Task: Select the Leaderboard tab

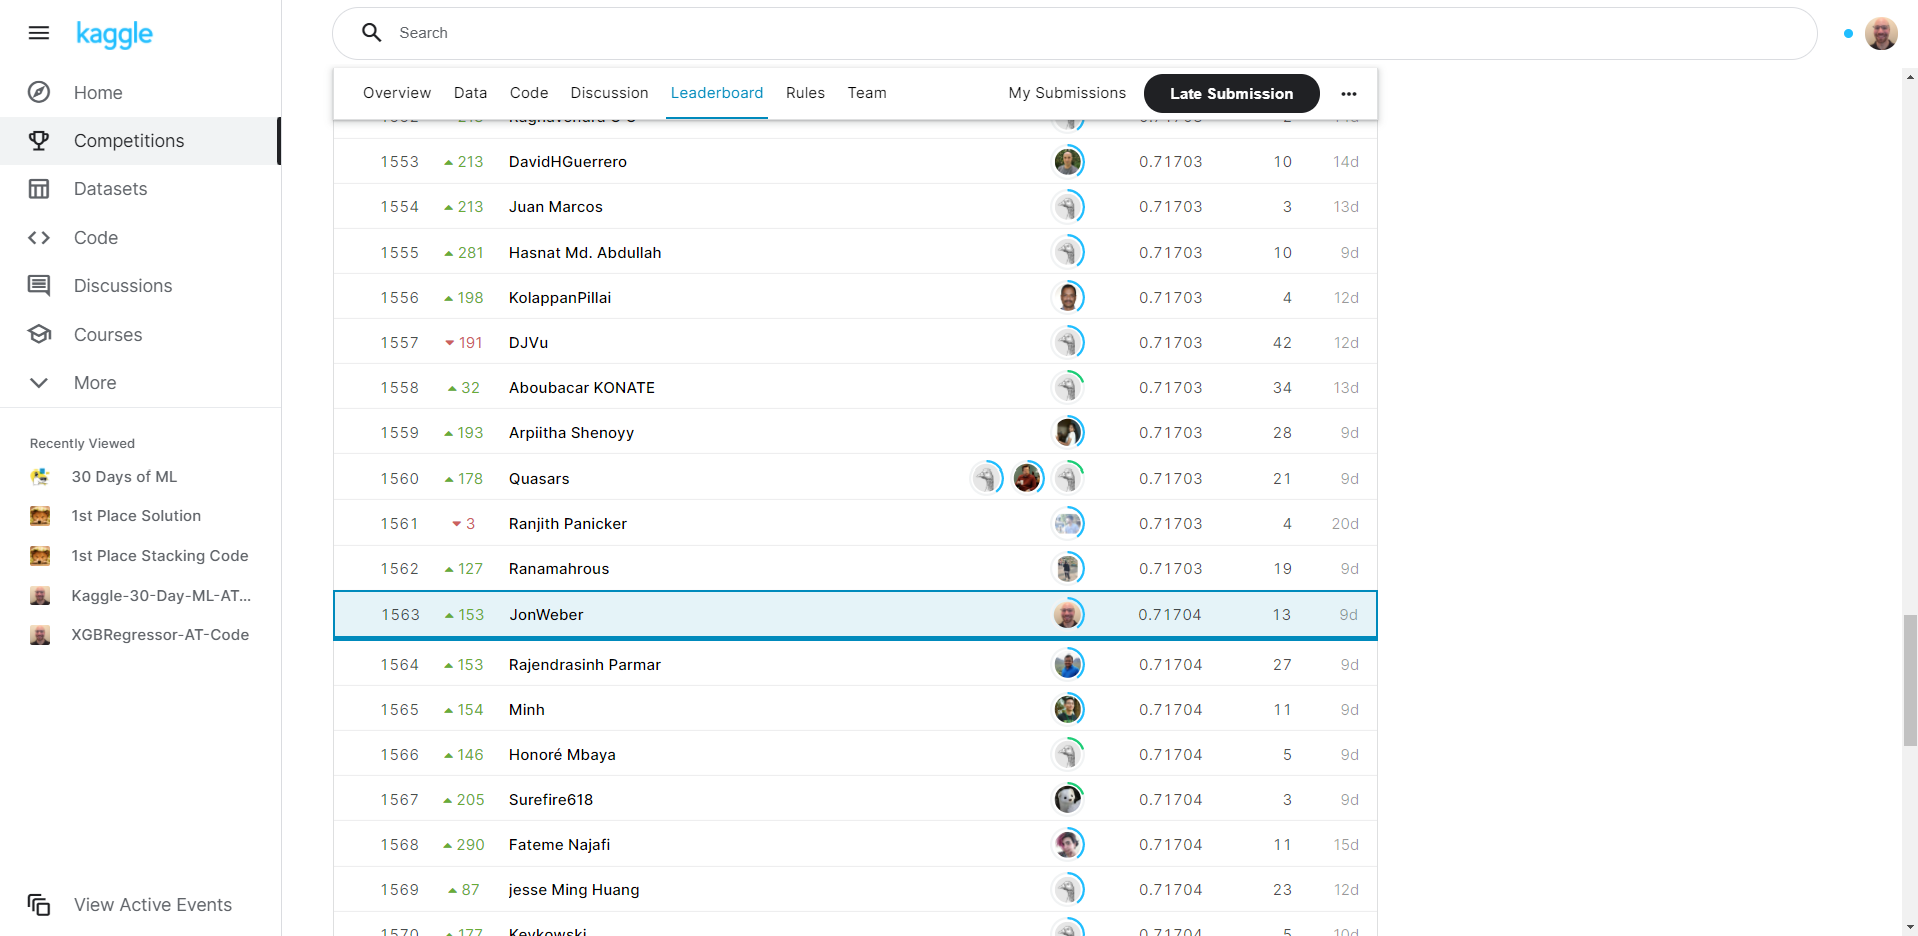Action: click(717, 93)
